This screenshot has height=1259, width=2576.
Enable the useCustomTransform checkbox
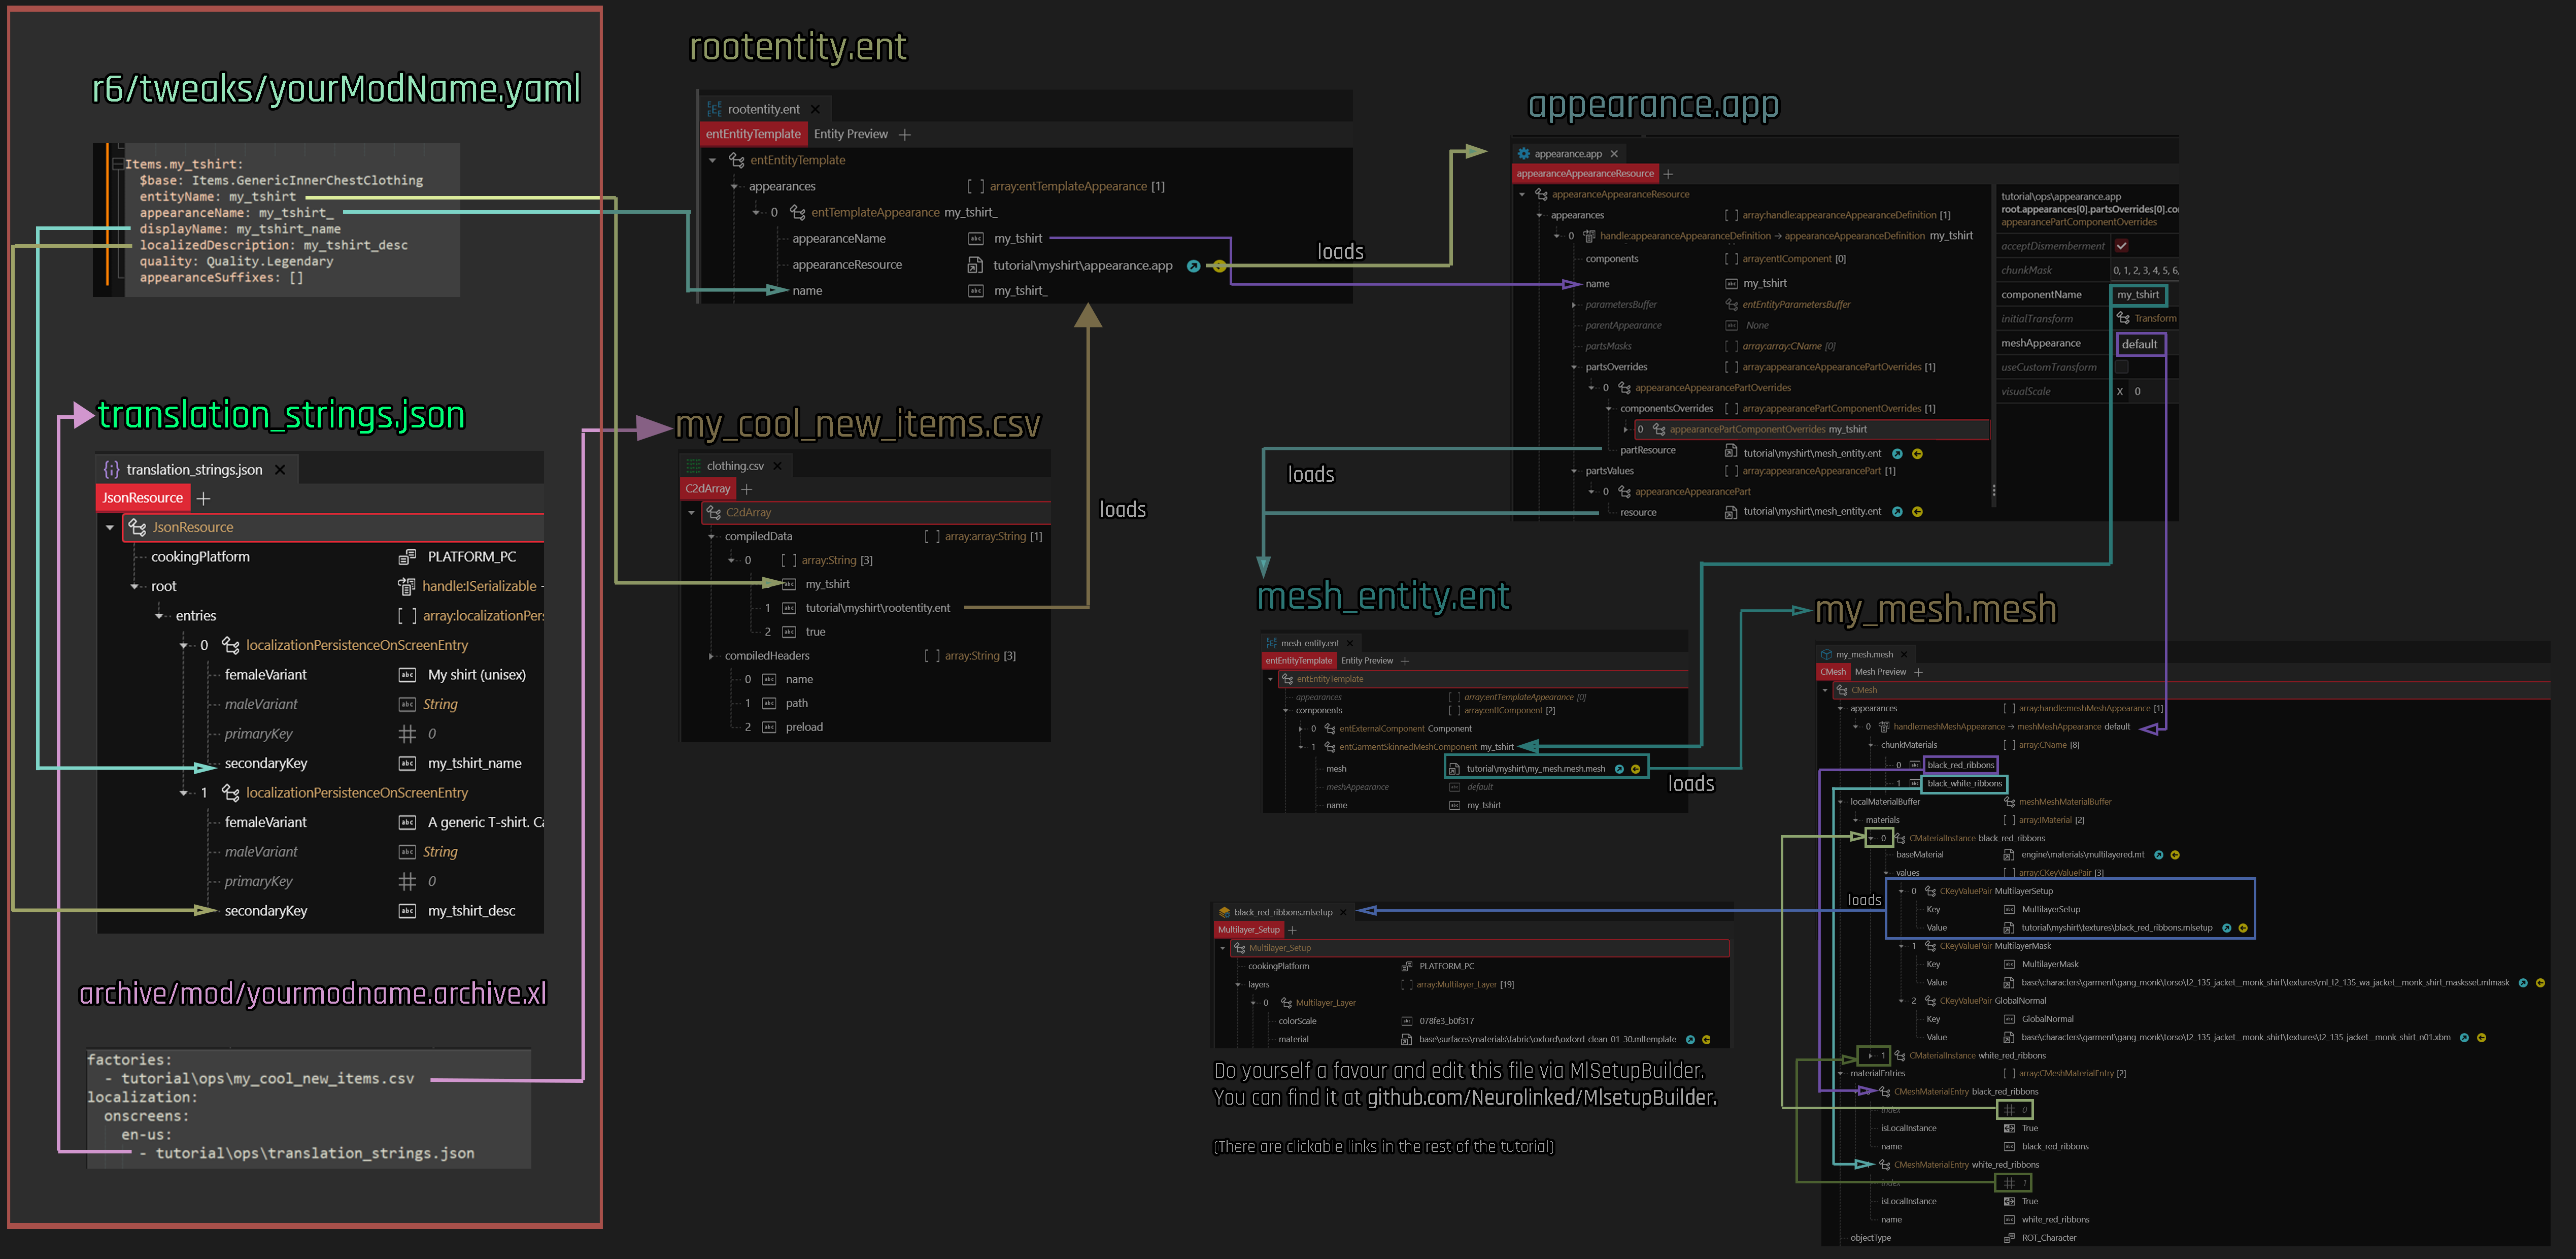[2121, 367]
